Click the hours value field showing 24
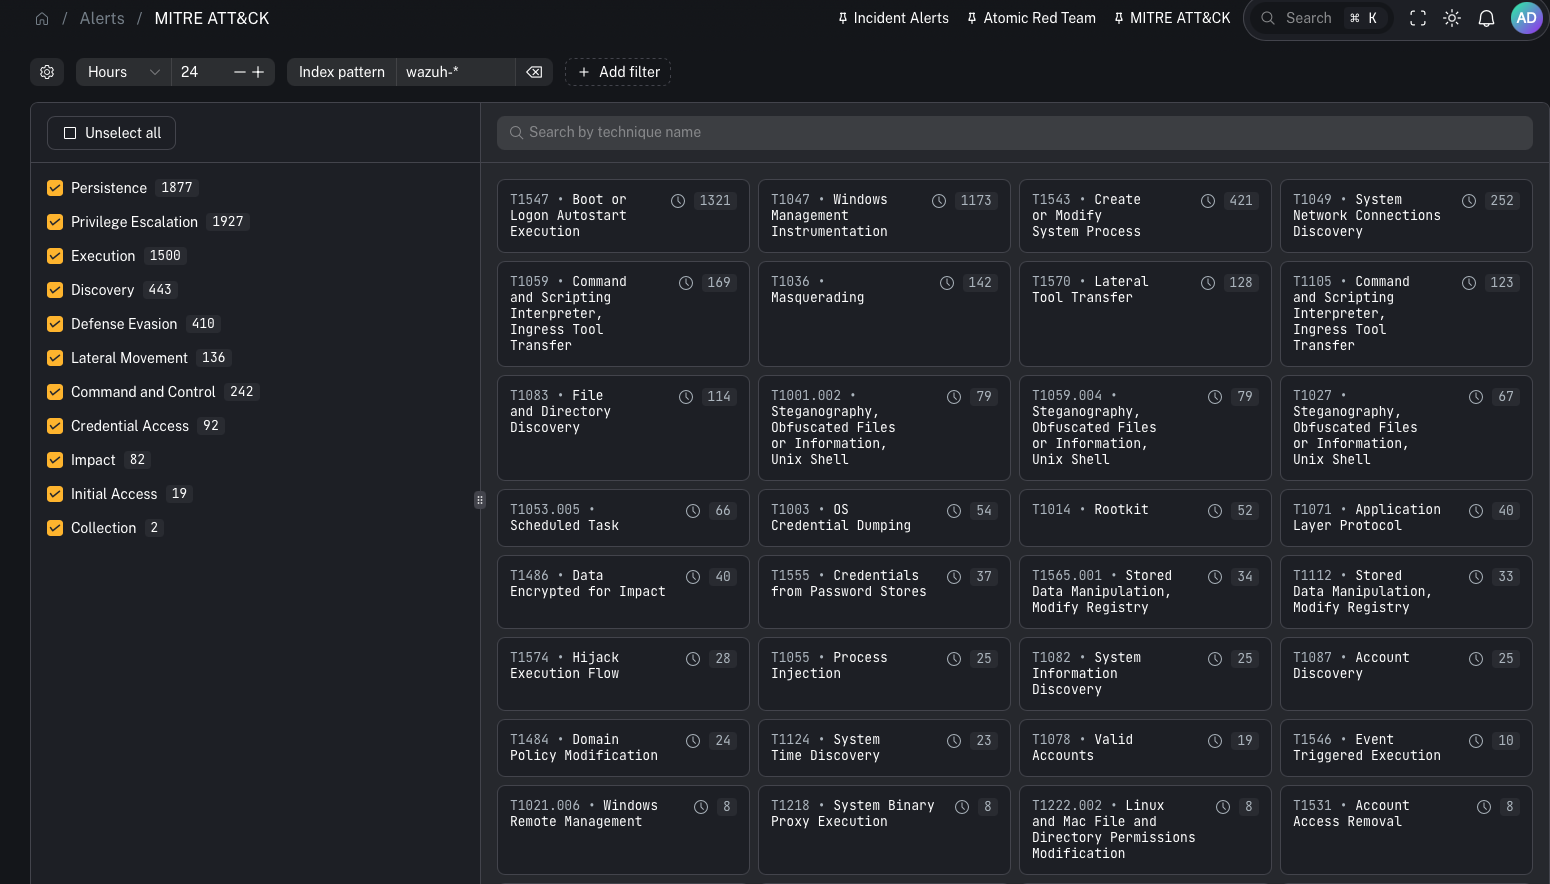 coord(200,72)
